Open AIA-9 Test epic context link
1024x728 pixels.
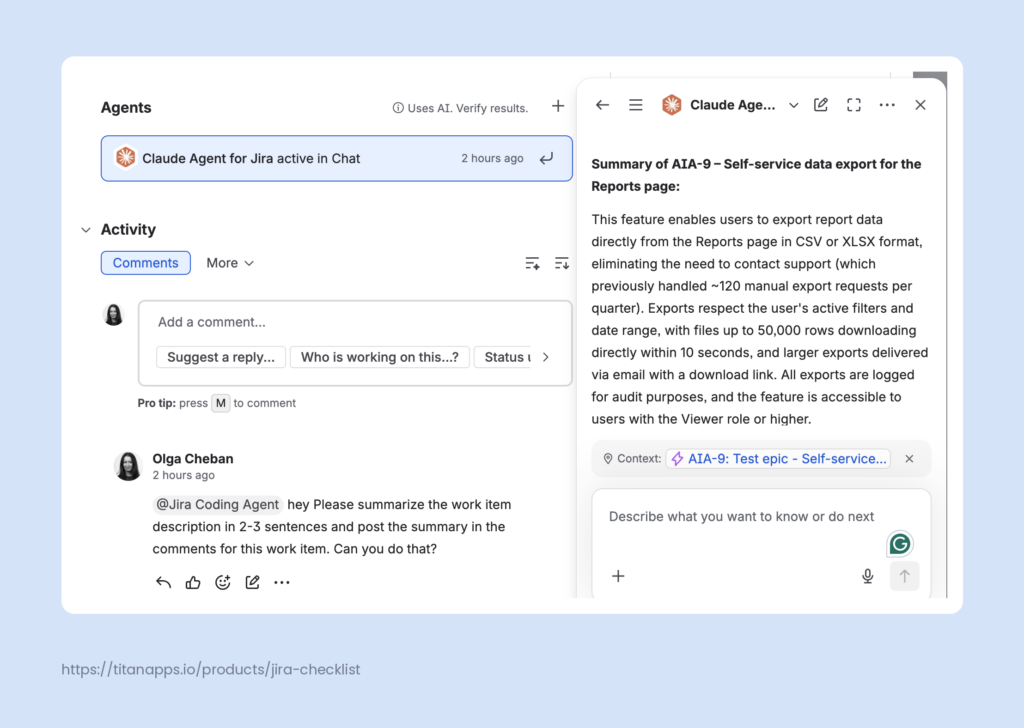778,459
